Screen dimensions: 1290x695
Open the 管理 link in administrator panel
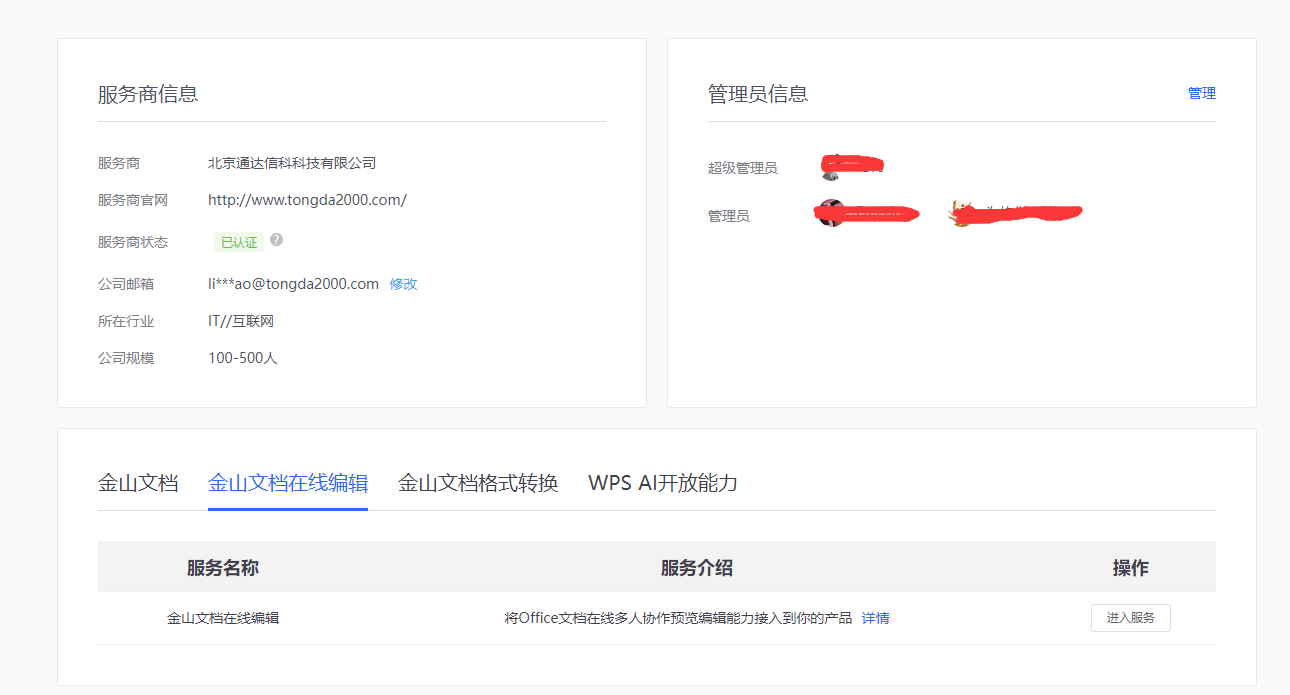point(1201,93)
